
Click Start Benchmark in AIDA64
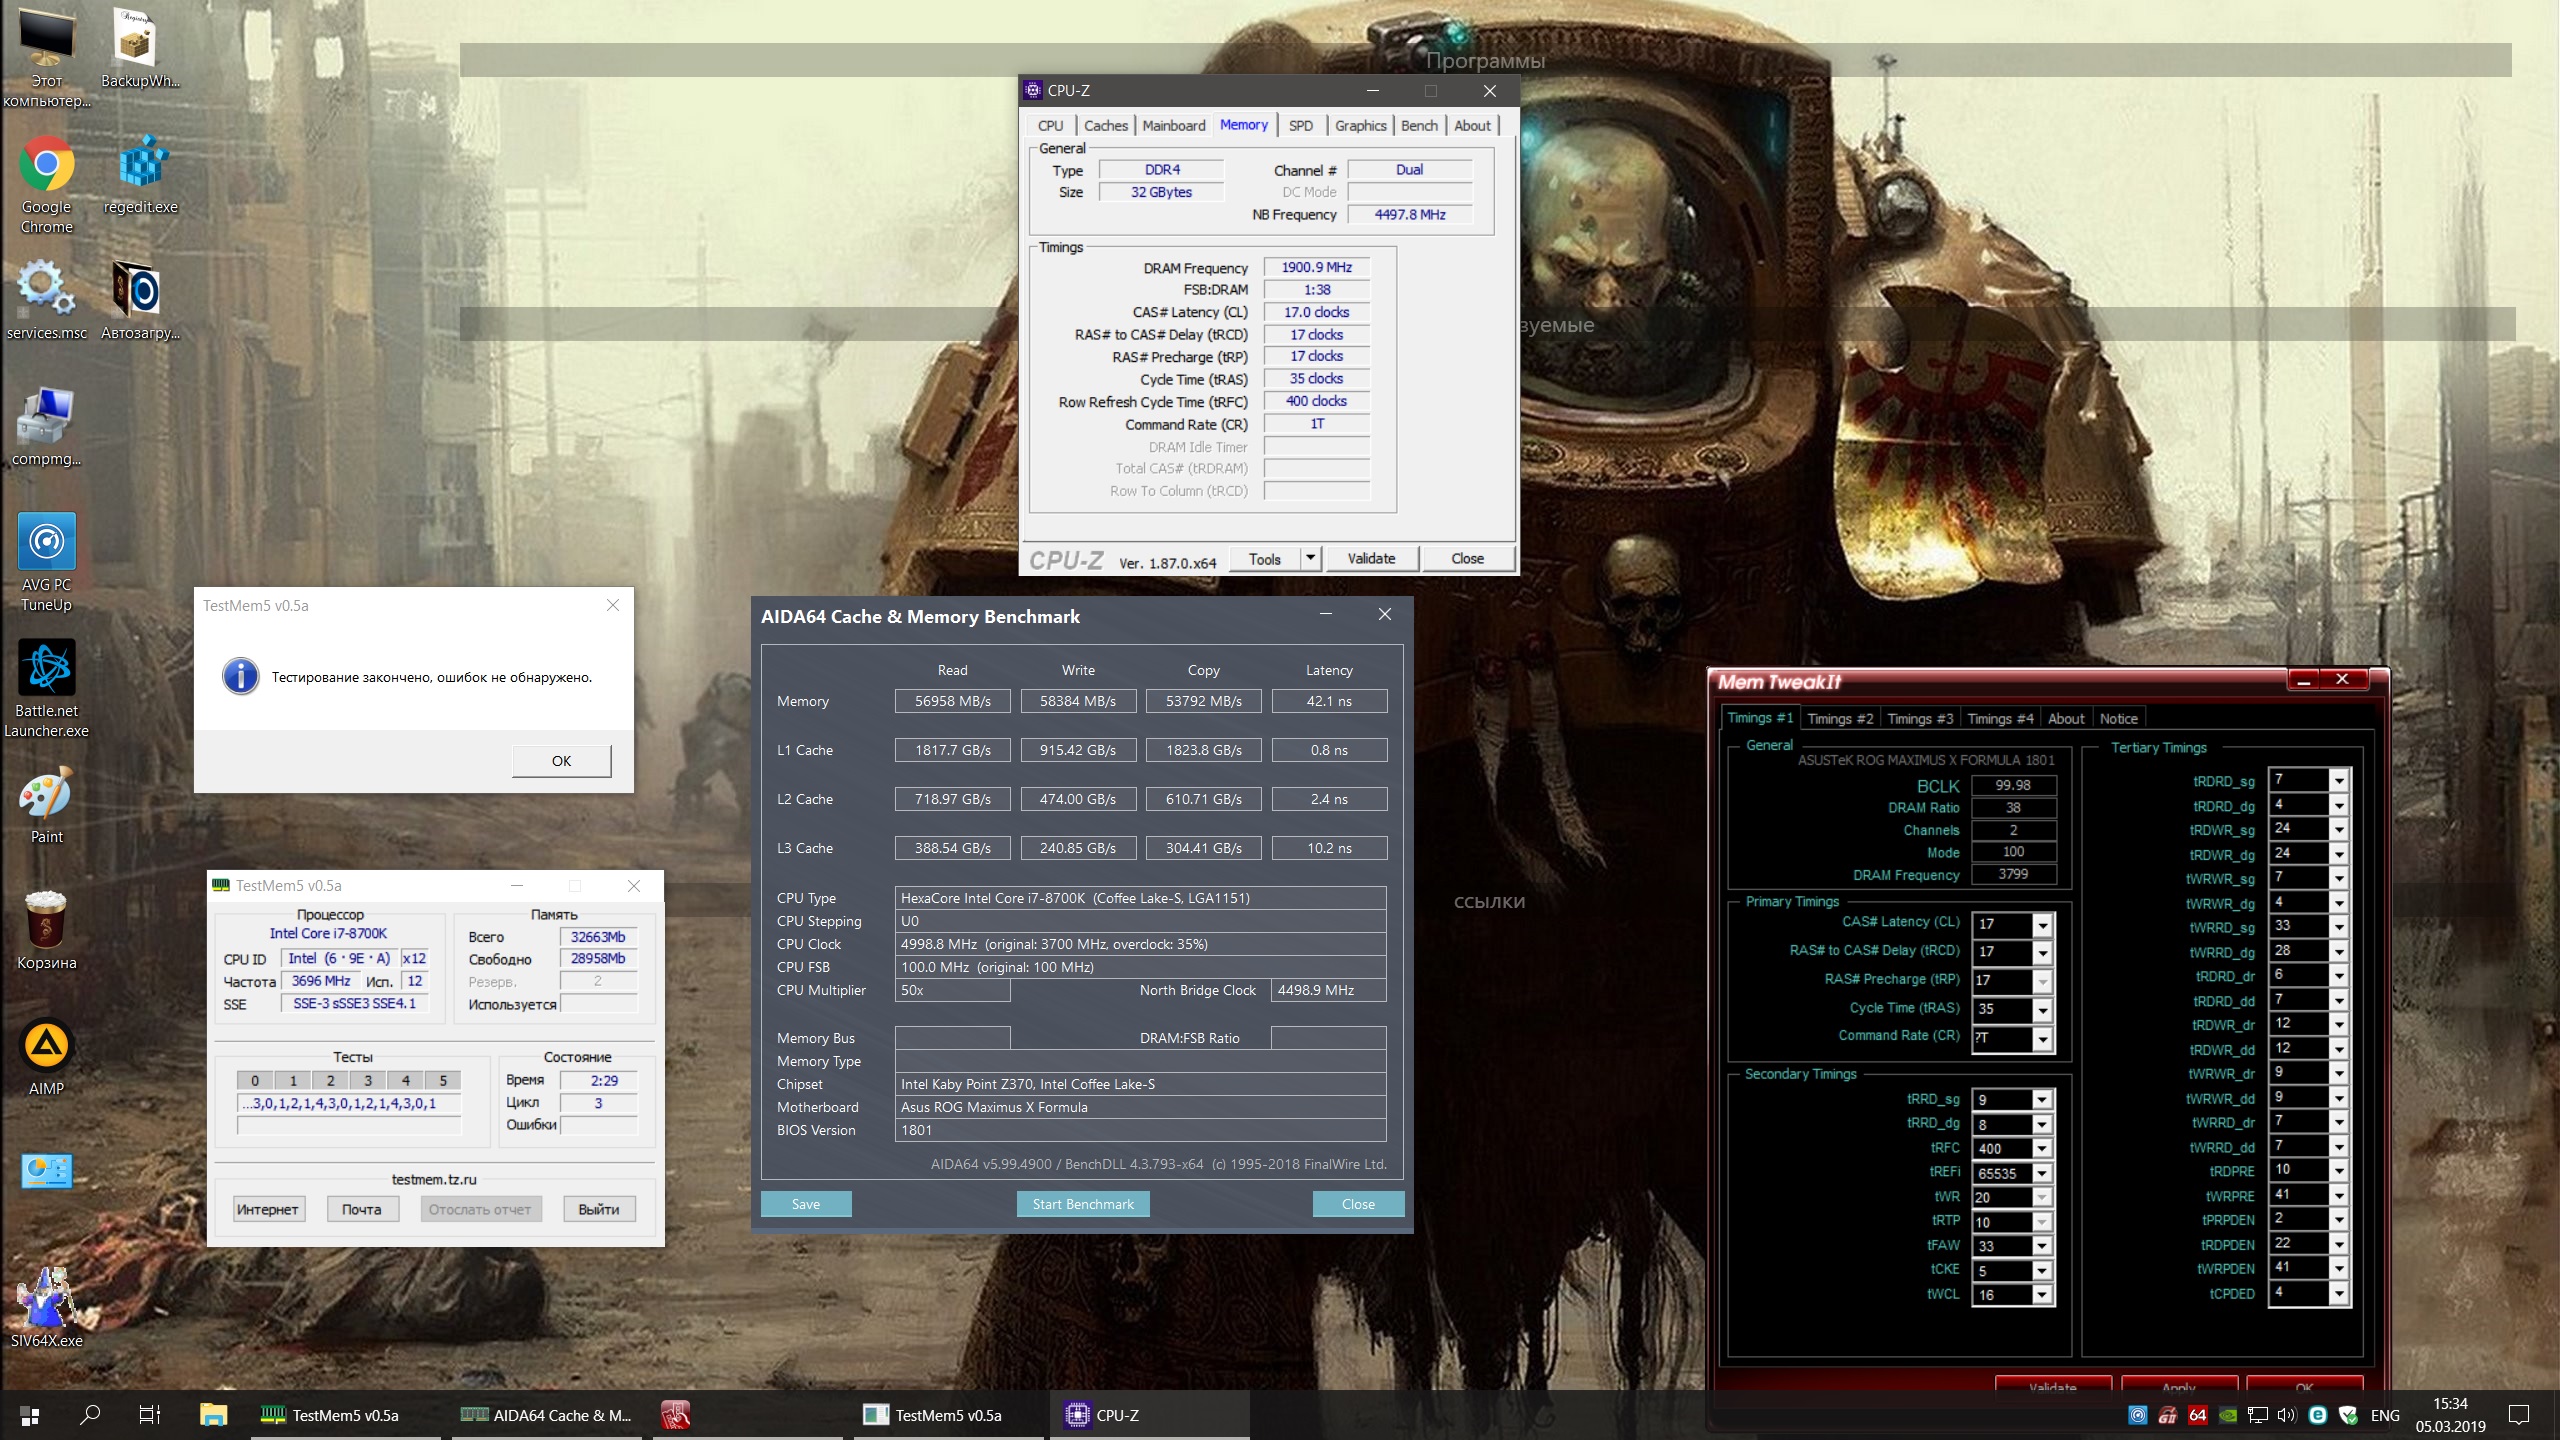(x=1083, y=1204)
